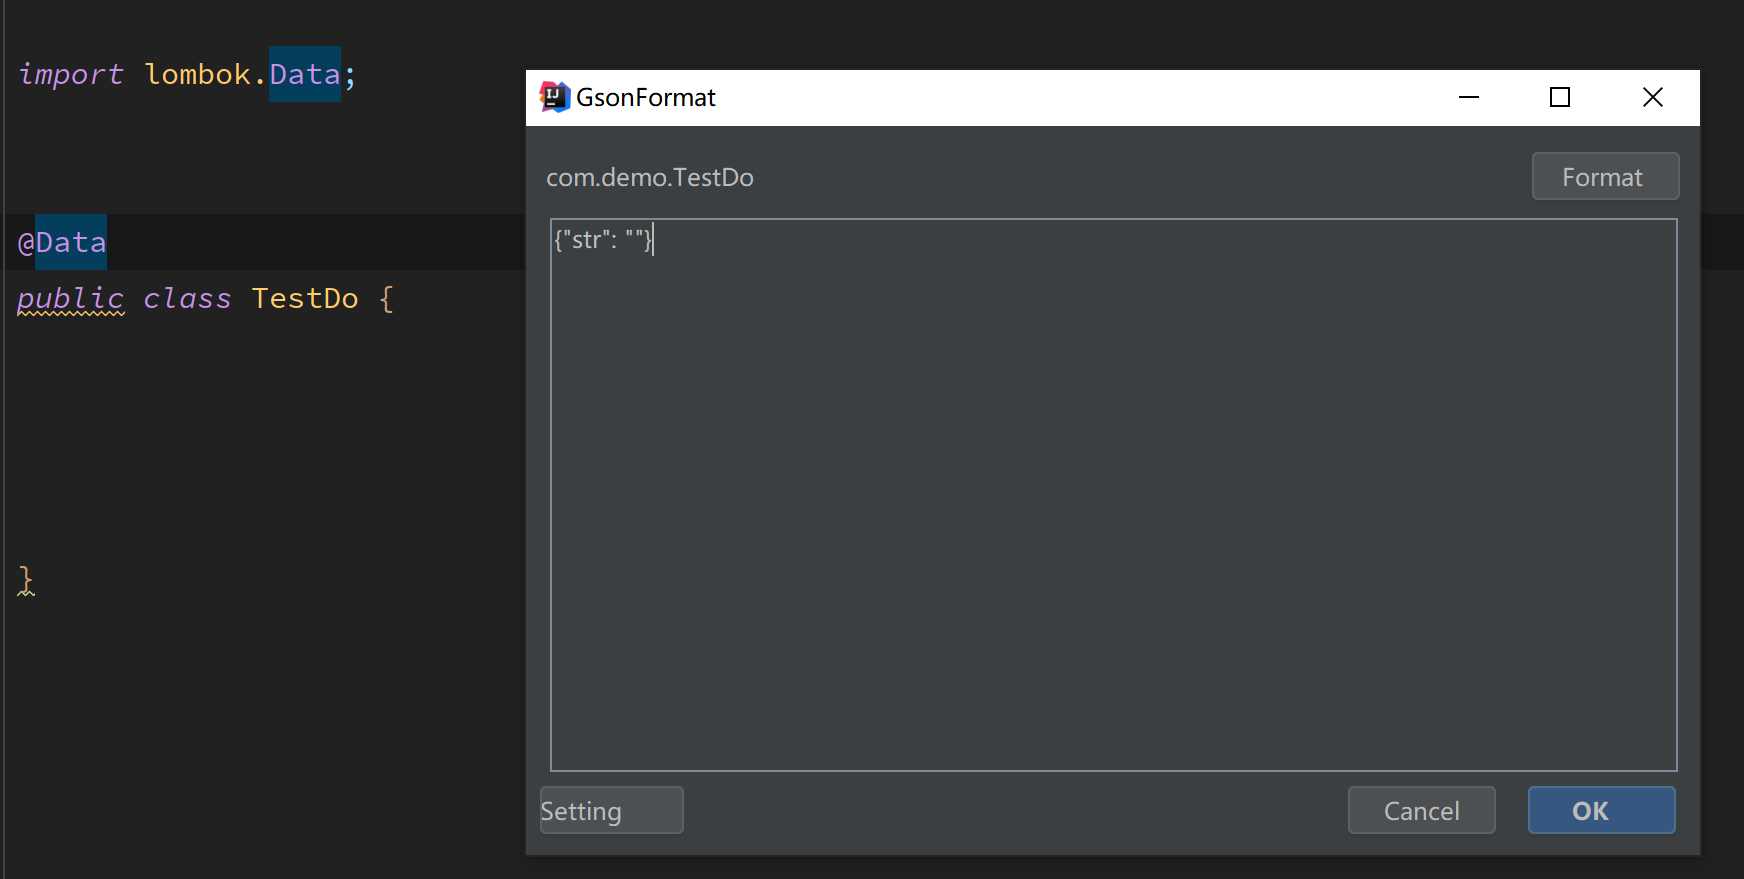
Task: Click OK to generate fields
Action: tap(1601, 810)
